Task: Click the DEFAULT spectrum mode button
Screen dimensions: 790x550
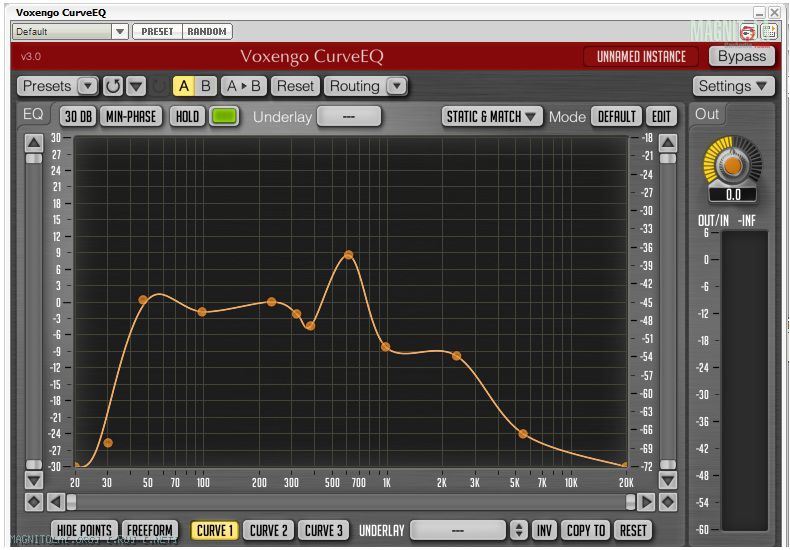Action: (616, 117)
